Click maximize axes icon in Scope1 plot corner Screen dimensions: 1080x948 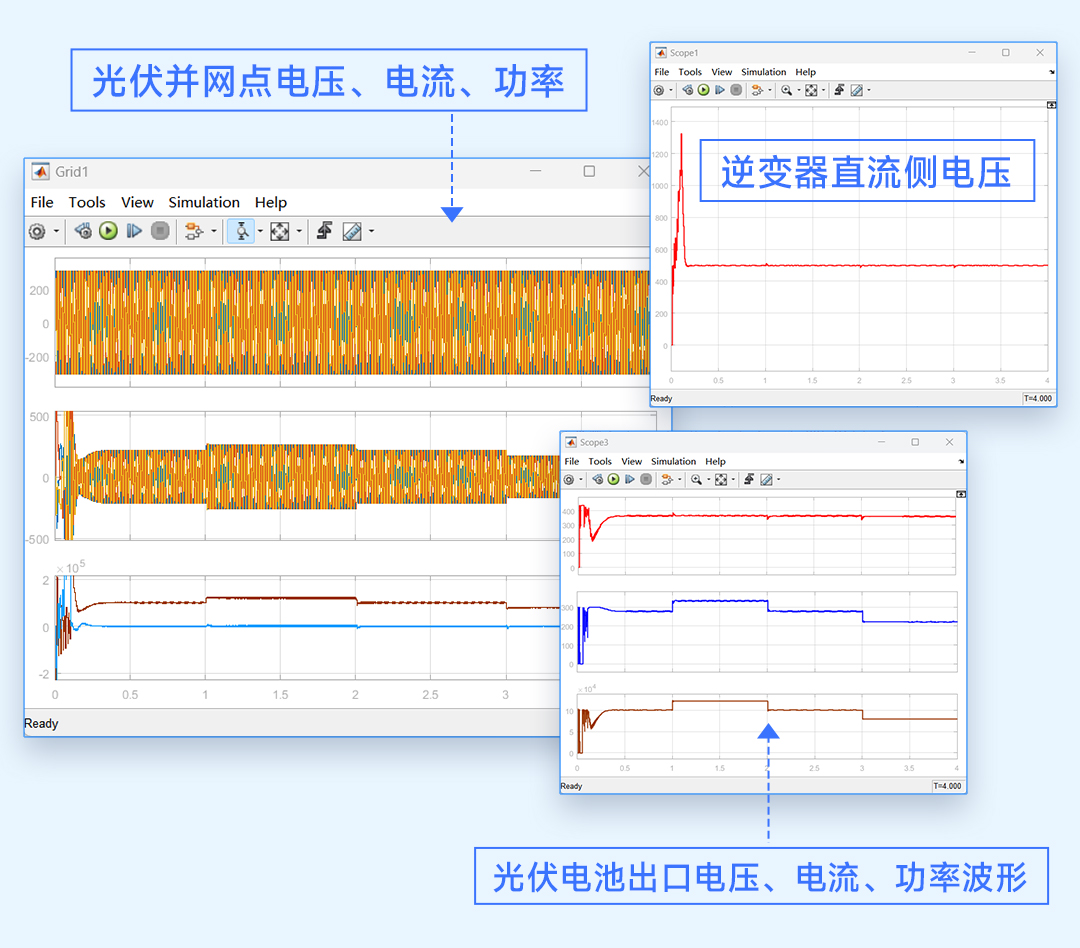[x=1052, y=105]
